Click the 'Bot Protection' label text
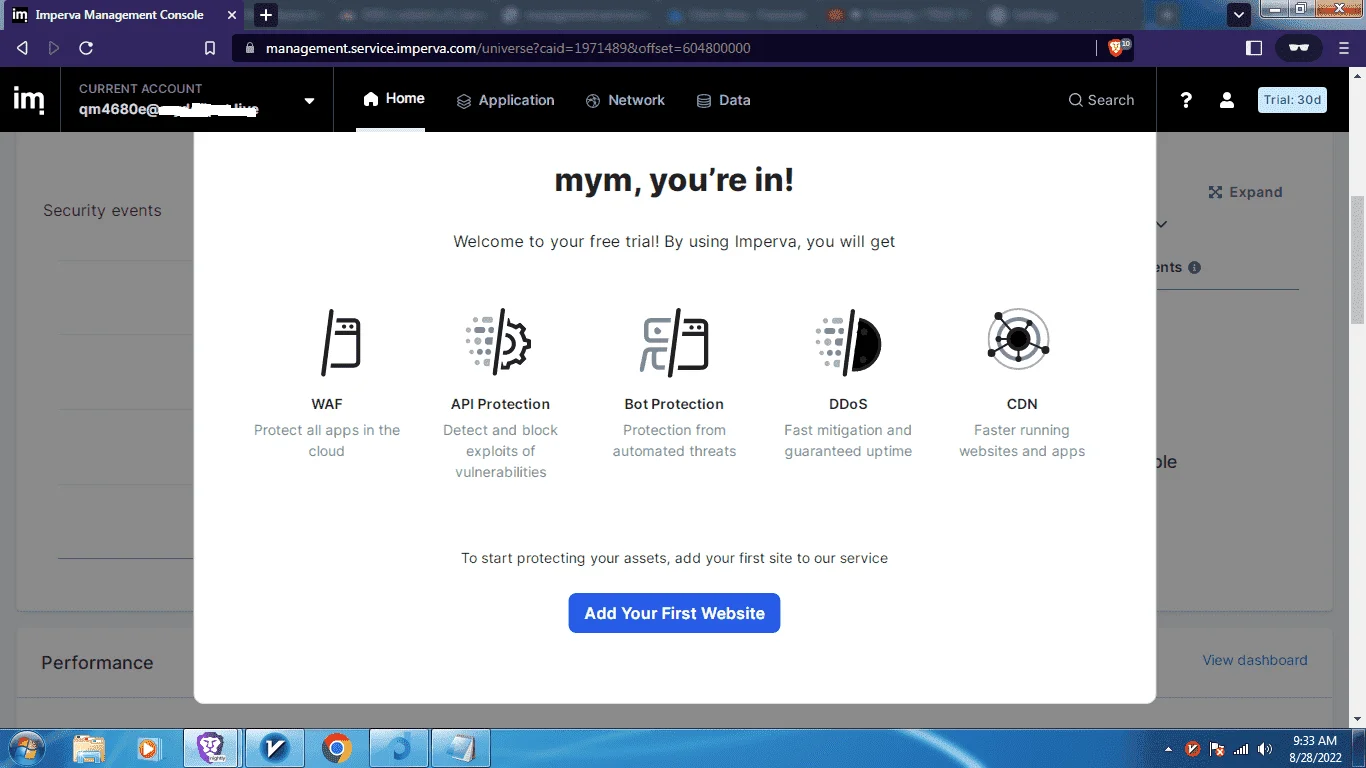This screenshot has width=1366, height=768. coord(674,404)
